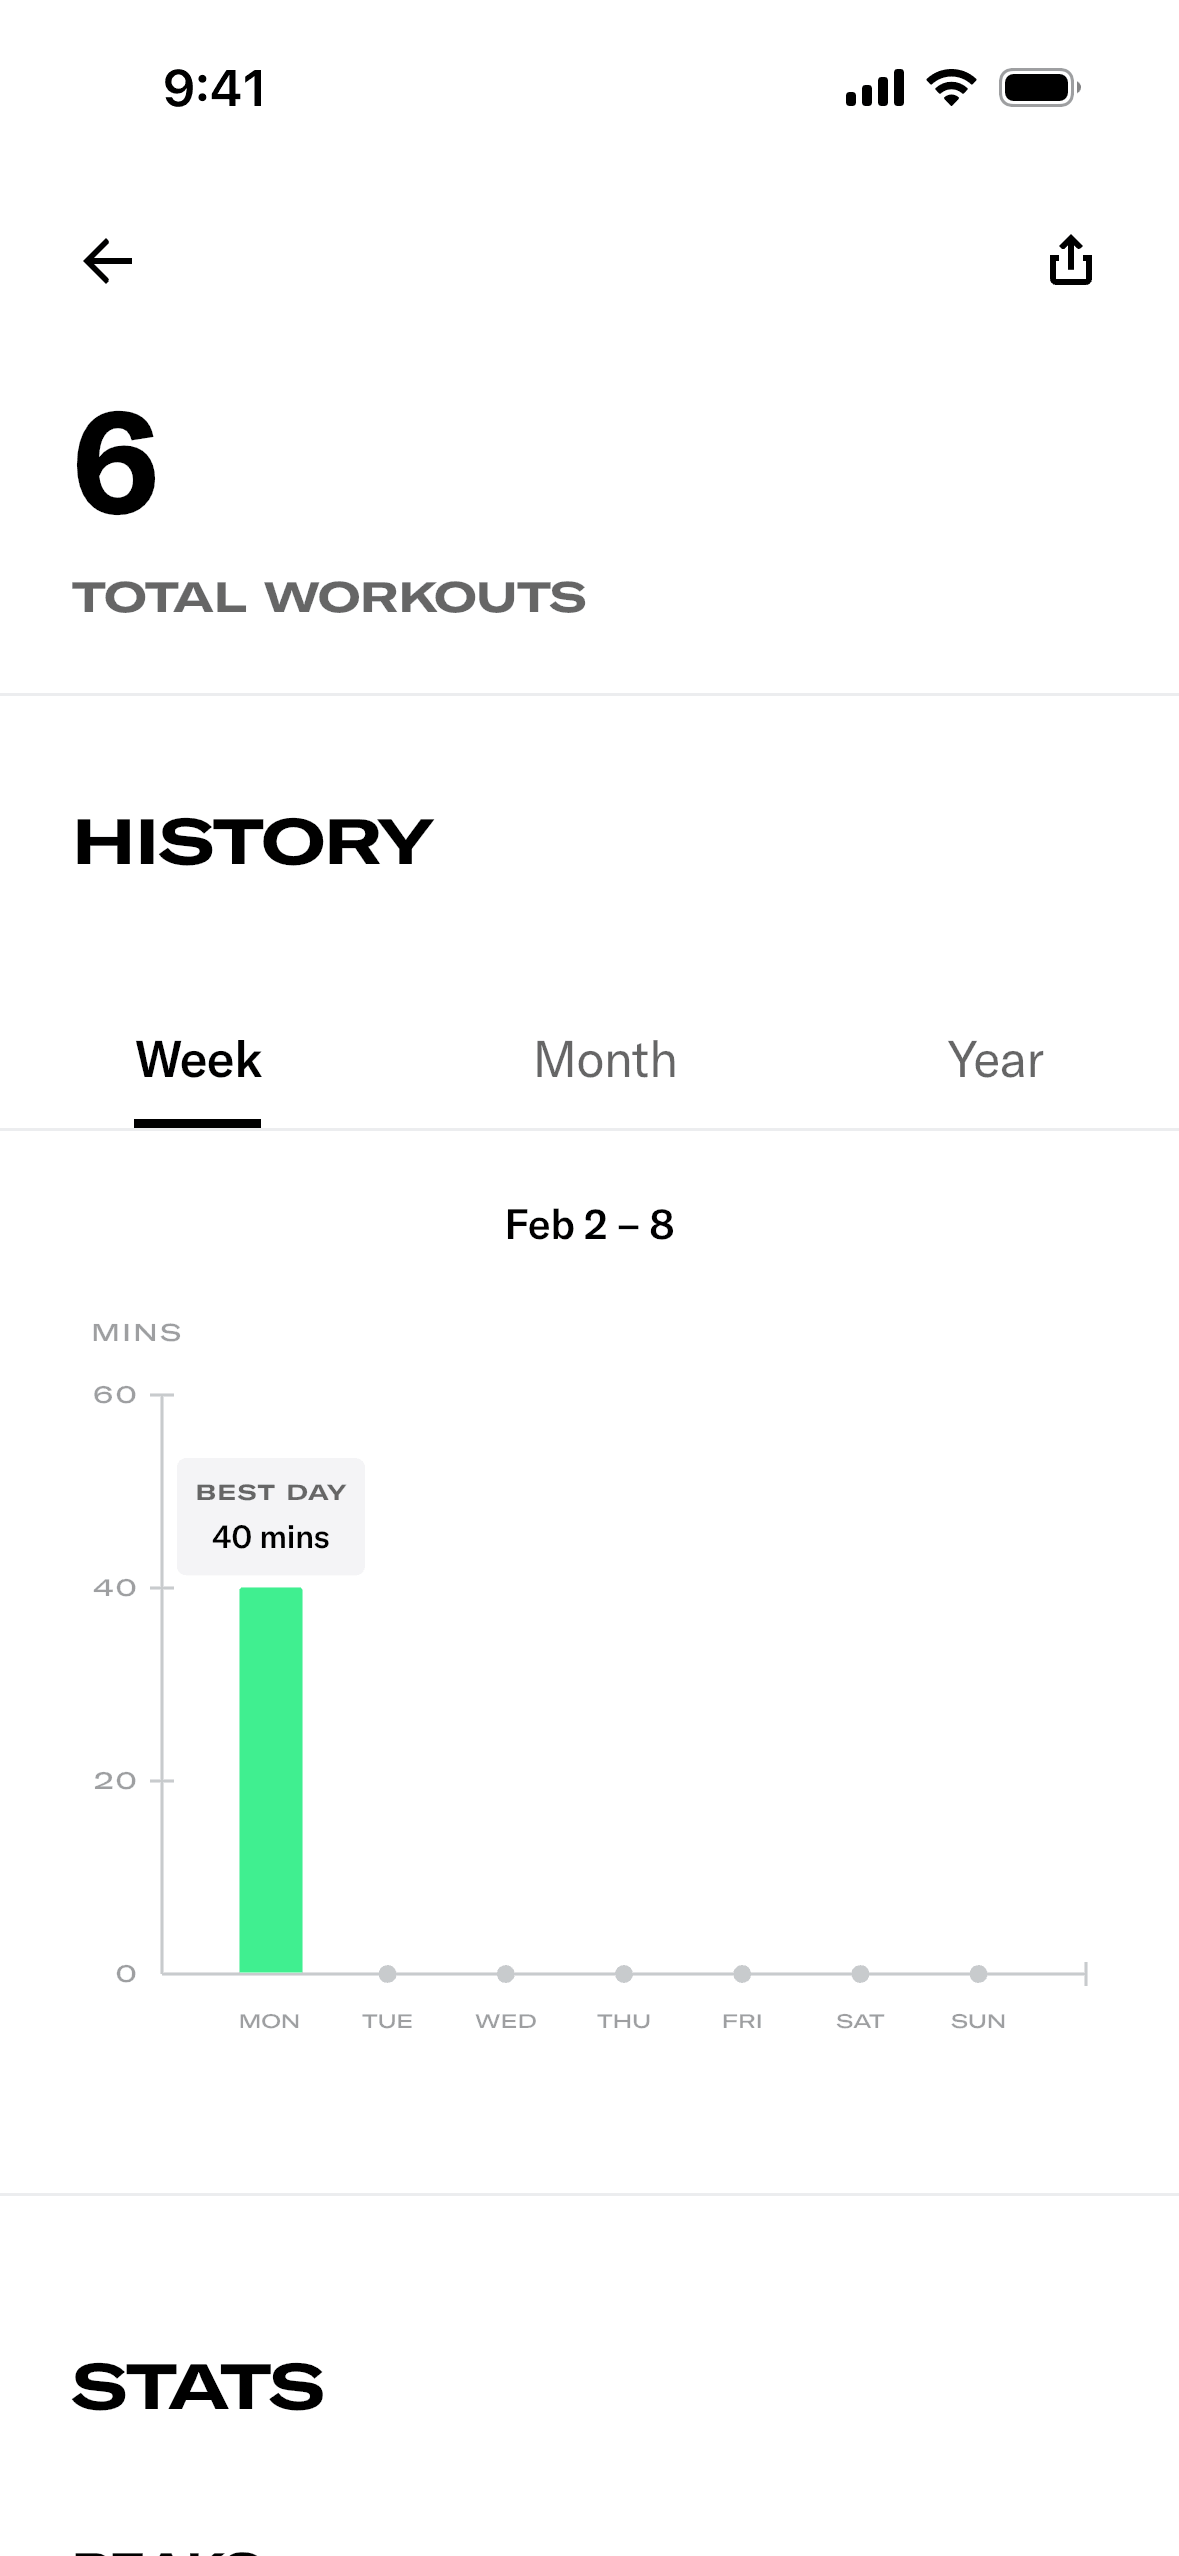The image size is (1179, 2556).
Task: Tap the Stats section heading
Action: [x=198, y=2387]
